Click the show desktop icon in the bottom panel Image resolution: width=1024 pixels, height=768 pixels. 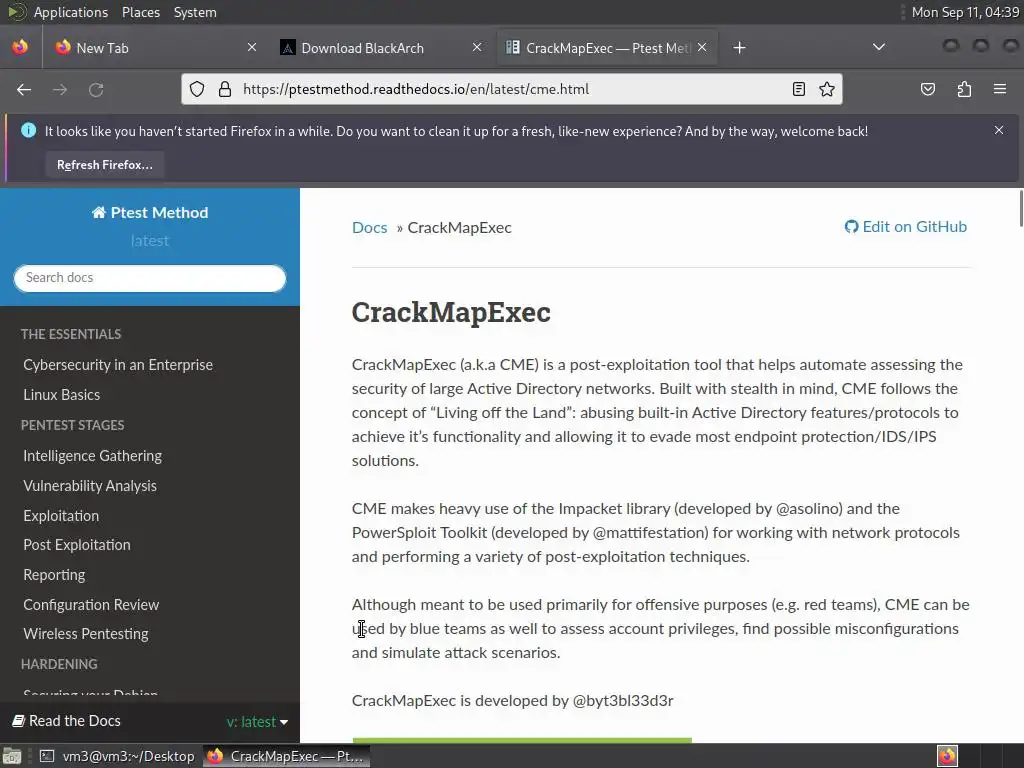[x=12, y=756]
